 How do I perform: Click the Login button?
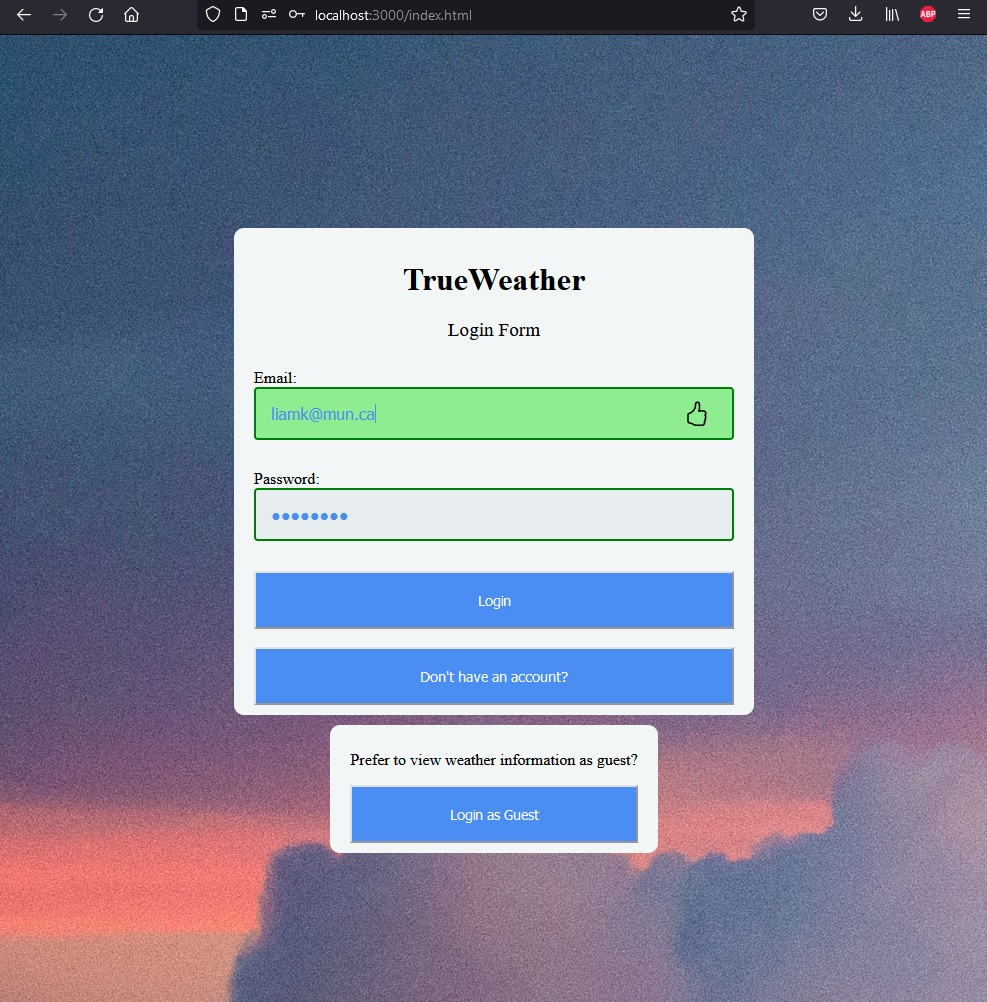494,600
